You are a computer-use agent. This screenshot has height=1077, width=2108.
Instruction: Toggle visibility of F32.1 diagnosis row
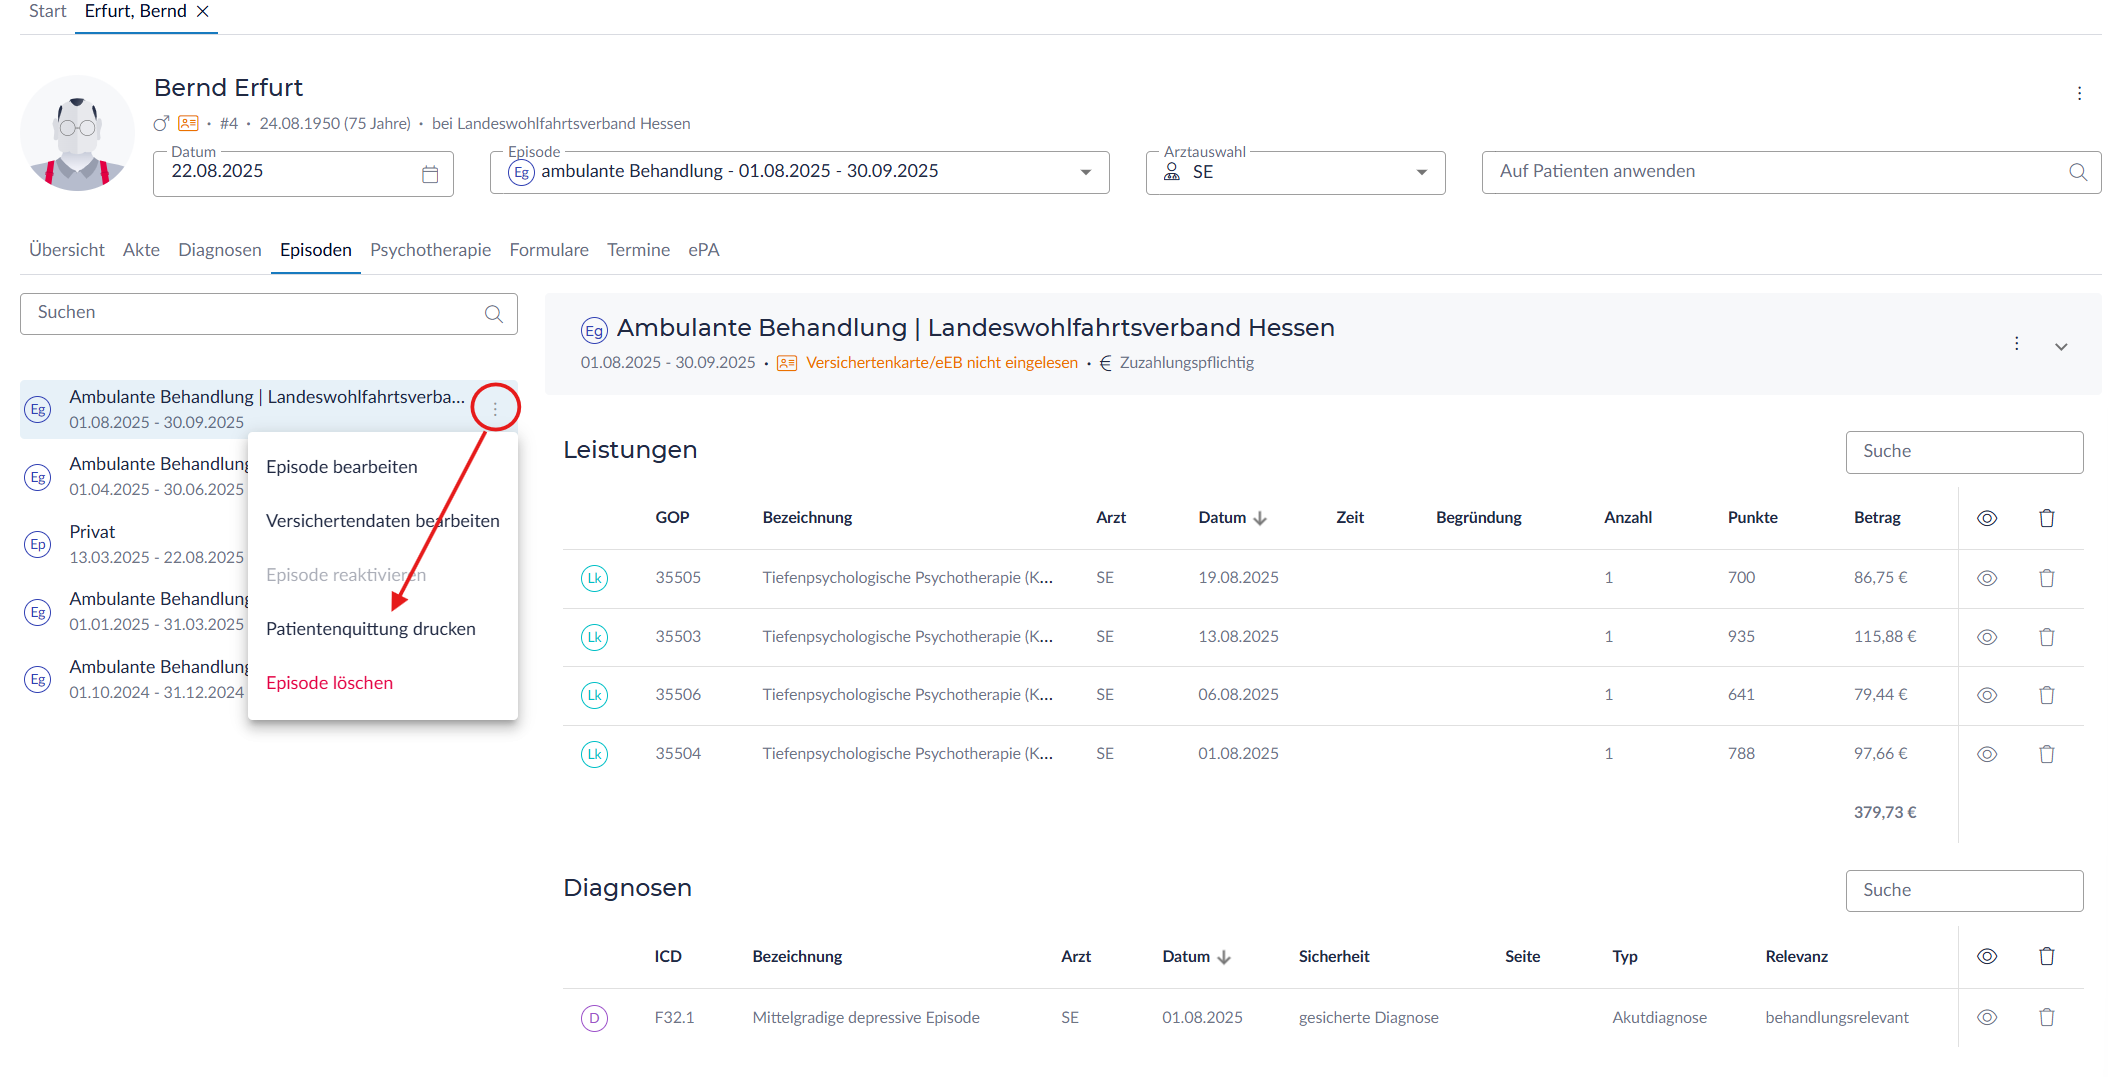point(1986,1017)
